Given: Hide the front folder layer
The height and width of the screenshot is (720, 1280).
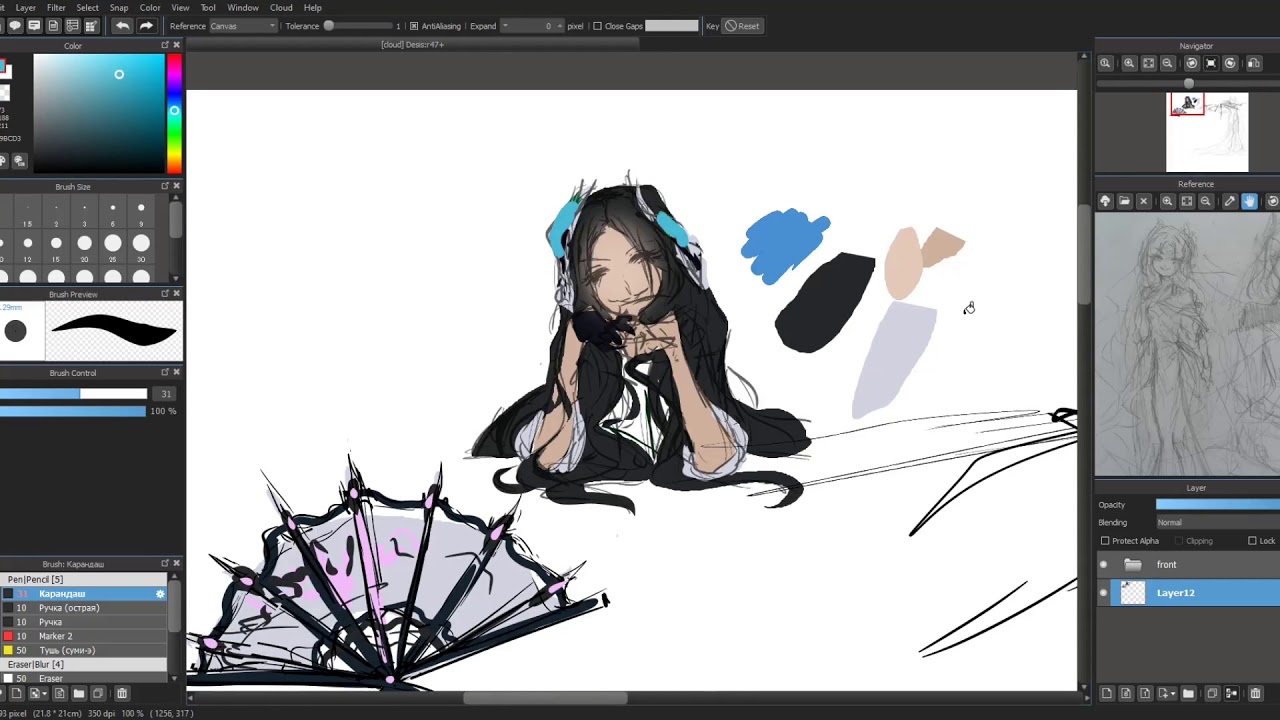Looking at the screenshot, I should tap(1104, 565).
